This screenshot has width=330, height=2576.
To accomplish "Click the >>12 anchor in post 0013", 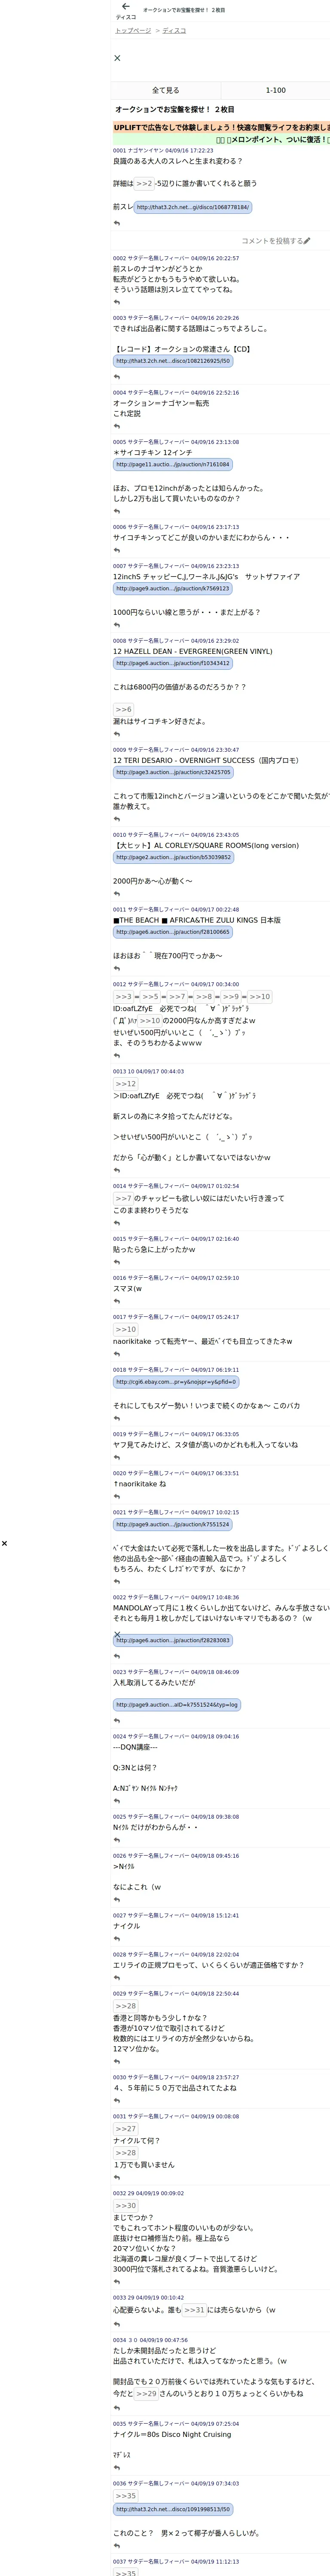I will [x=126, y=1084].
